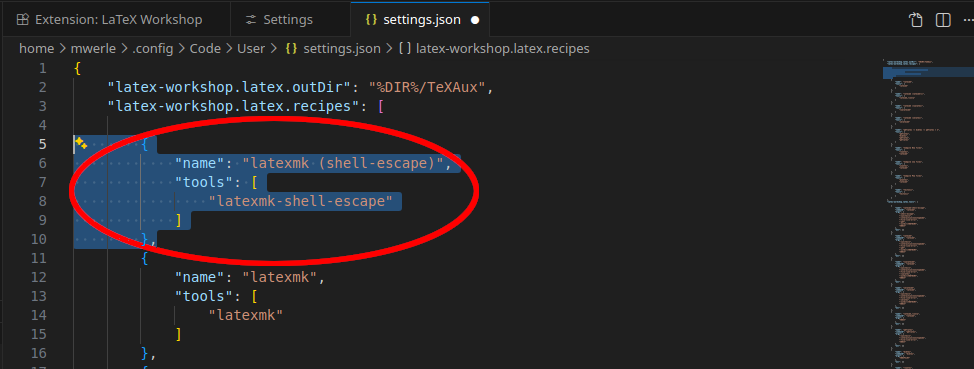Viewport: 974px width, 369px height.
Task: Click line number 16 in the gutter
Action: (39, 353)
